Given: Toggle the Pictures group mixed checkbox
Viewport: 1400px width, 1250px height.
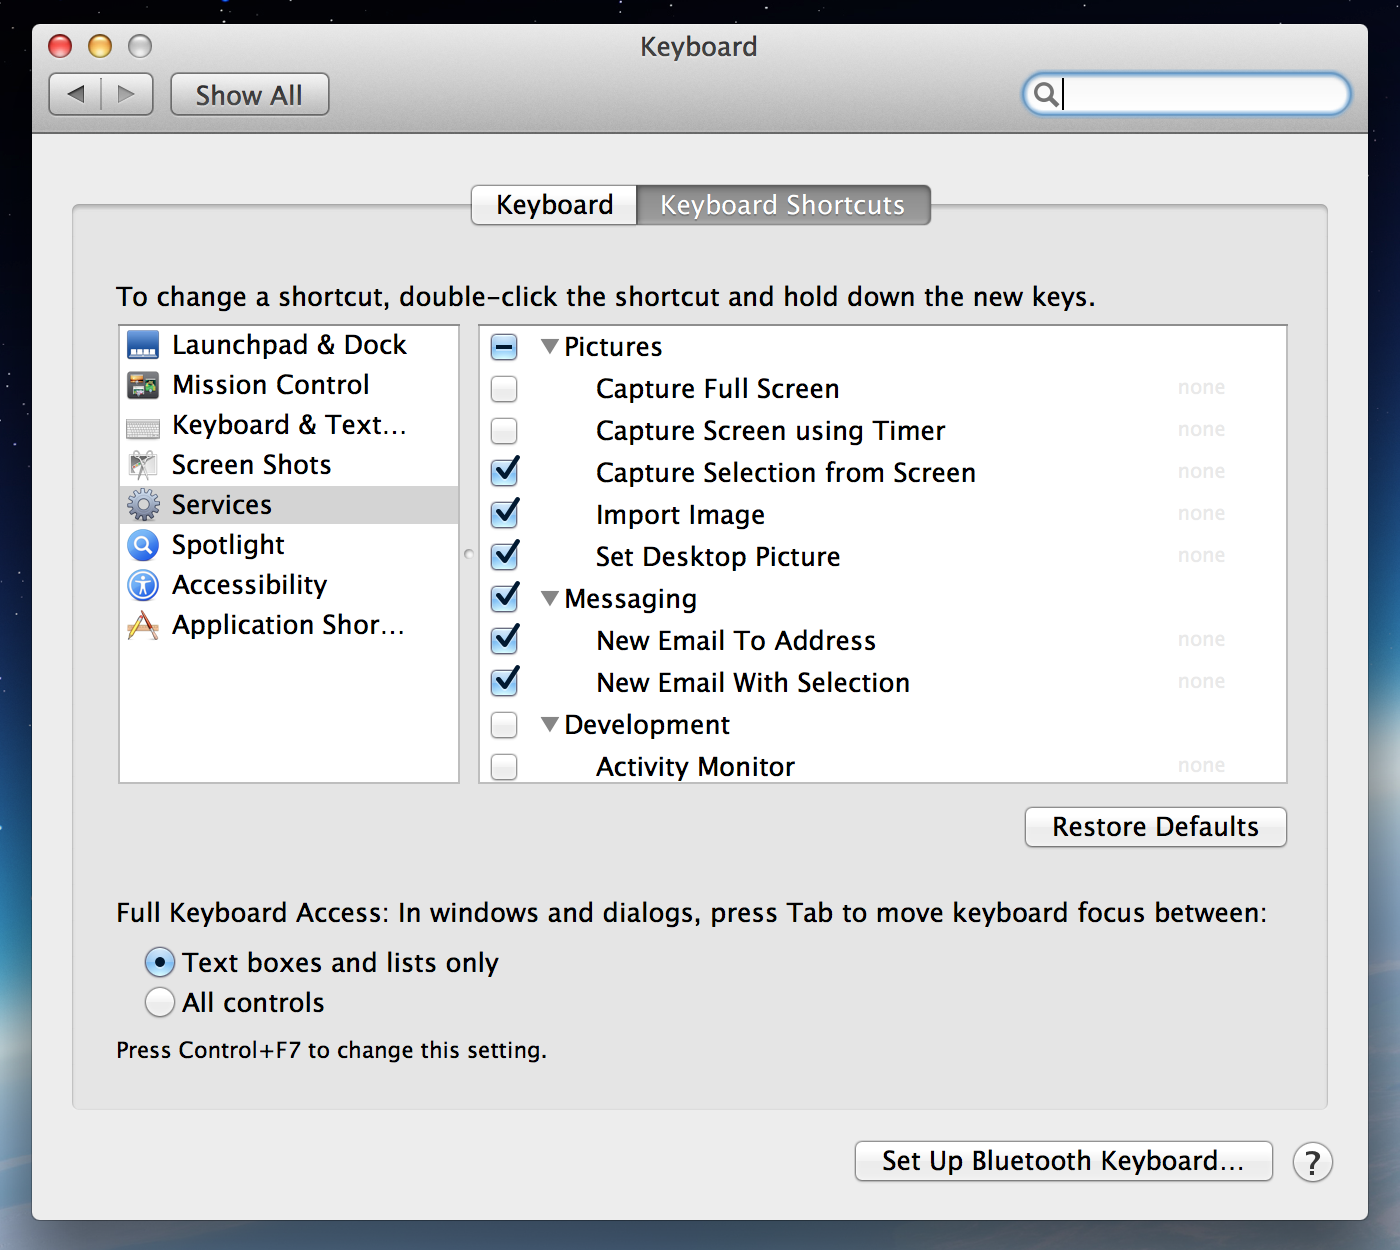Looking at the screenshot, I should coord(504,347).
